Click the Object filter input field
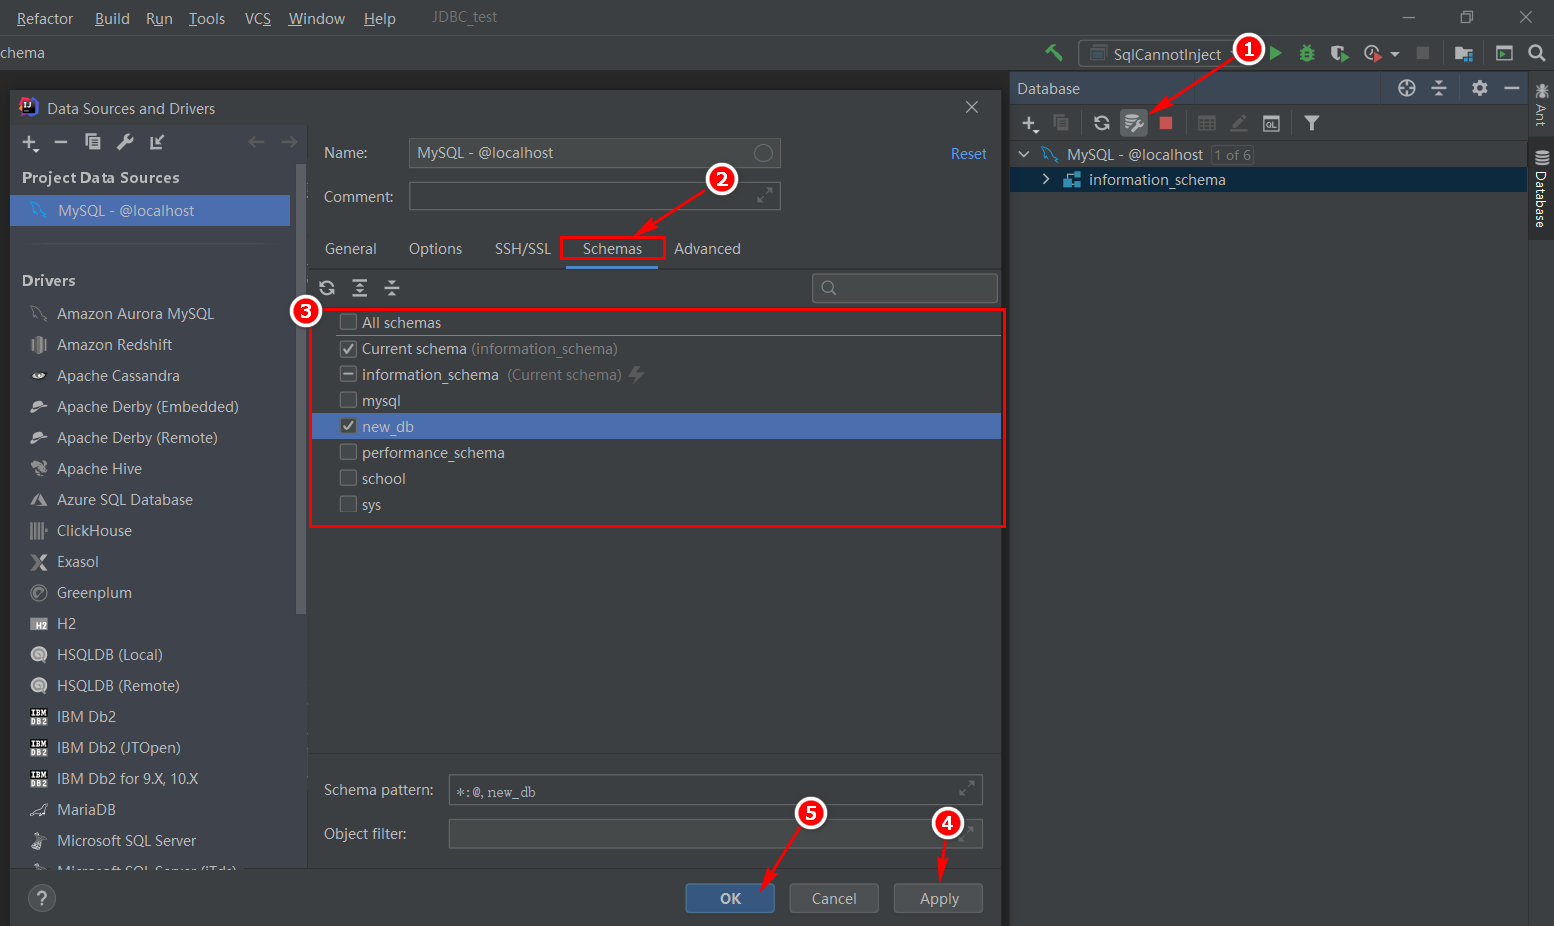The image size is (1554, 926). pos(715,833)
